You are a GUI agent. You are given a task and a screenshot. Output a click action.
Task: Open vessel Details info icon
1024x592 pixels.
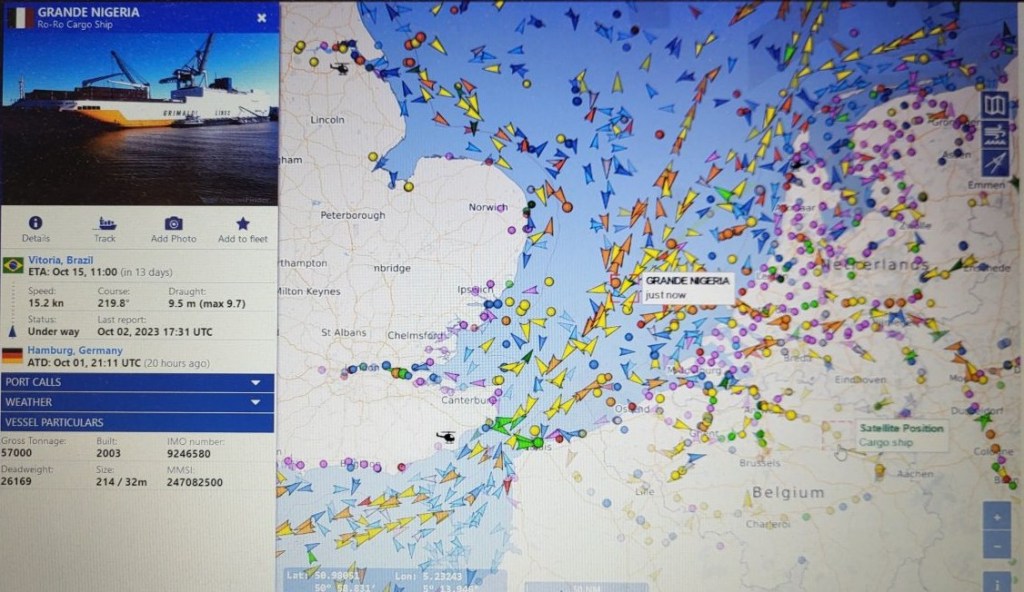point(35,224)
